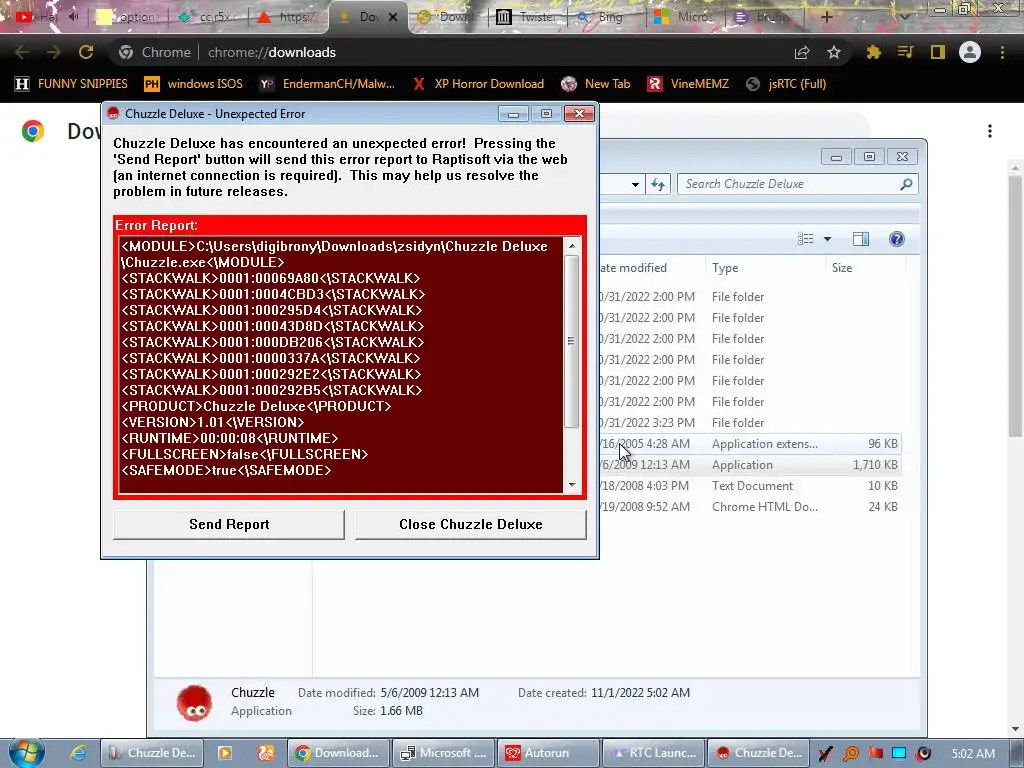Open the media controls icon in Chrome
The width and height of the screenshot is (1024, 768).
pyautogui.click(x=905, y=52)
